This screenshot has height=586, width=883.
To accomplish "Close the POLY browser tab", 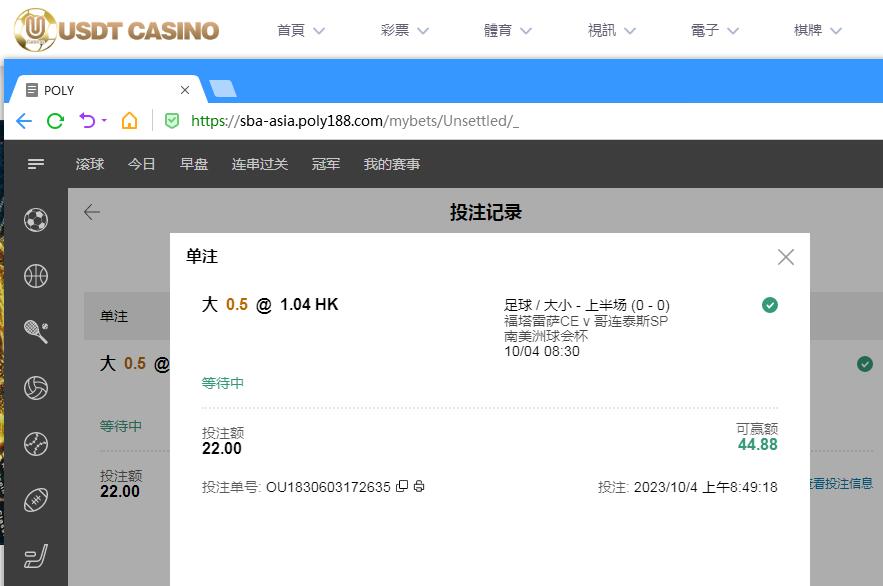I will tap(185, 90).
